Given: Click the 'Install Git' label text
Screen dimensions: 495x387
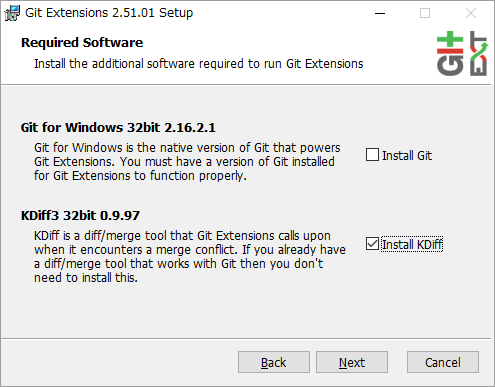Looking at the screenshot, I should pyautogui.click(x=407, y=155).
